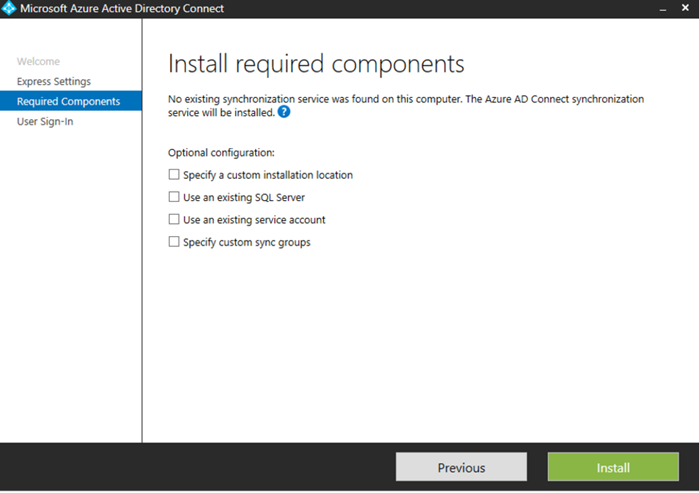Viewport: 699px width, 493px height.
Task: Check the Use an existing service account box
Action: point(174,219)
